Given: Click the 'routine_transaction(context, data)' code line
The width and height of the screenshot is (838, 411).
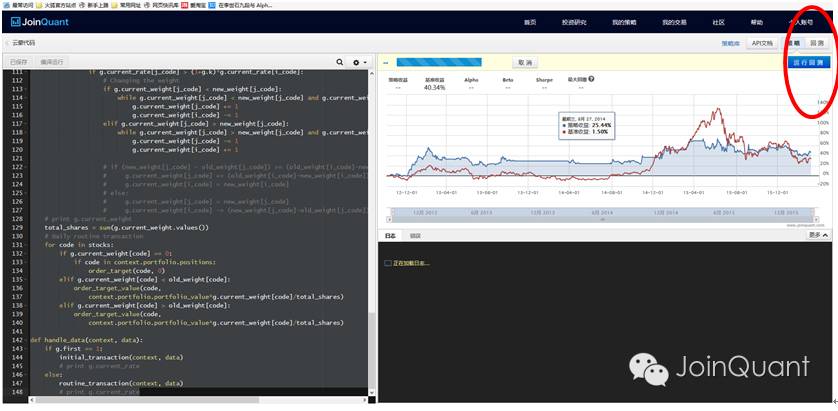Looking at the screenshot, I should tap(121, 383).
